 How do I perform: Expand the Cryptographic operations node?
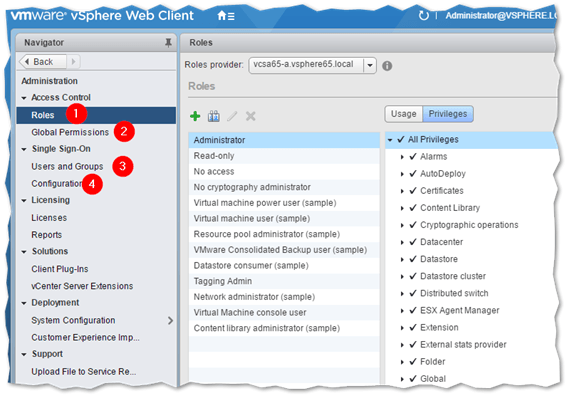coord(402,225)
